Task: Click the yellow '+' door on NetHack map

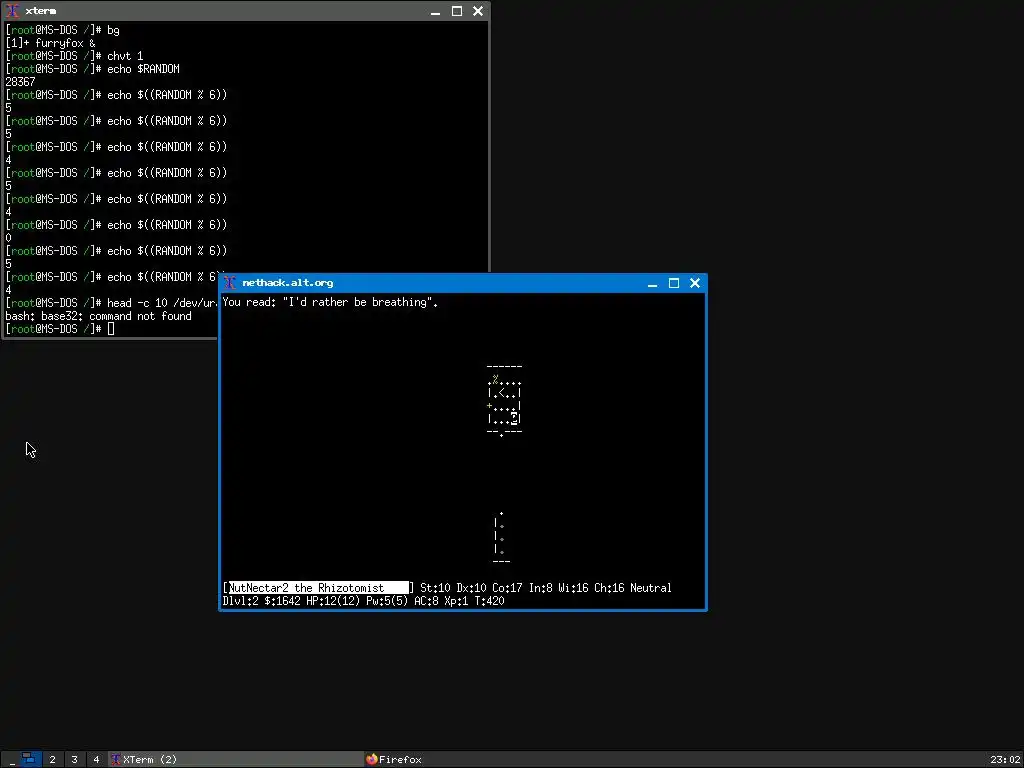Action: click(489, 406)
